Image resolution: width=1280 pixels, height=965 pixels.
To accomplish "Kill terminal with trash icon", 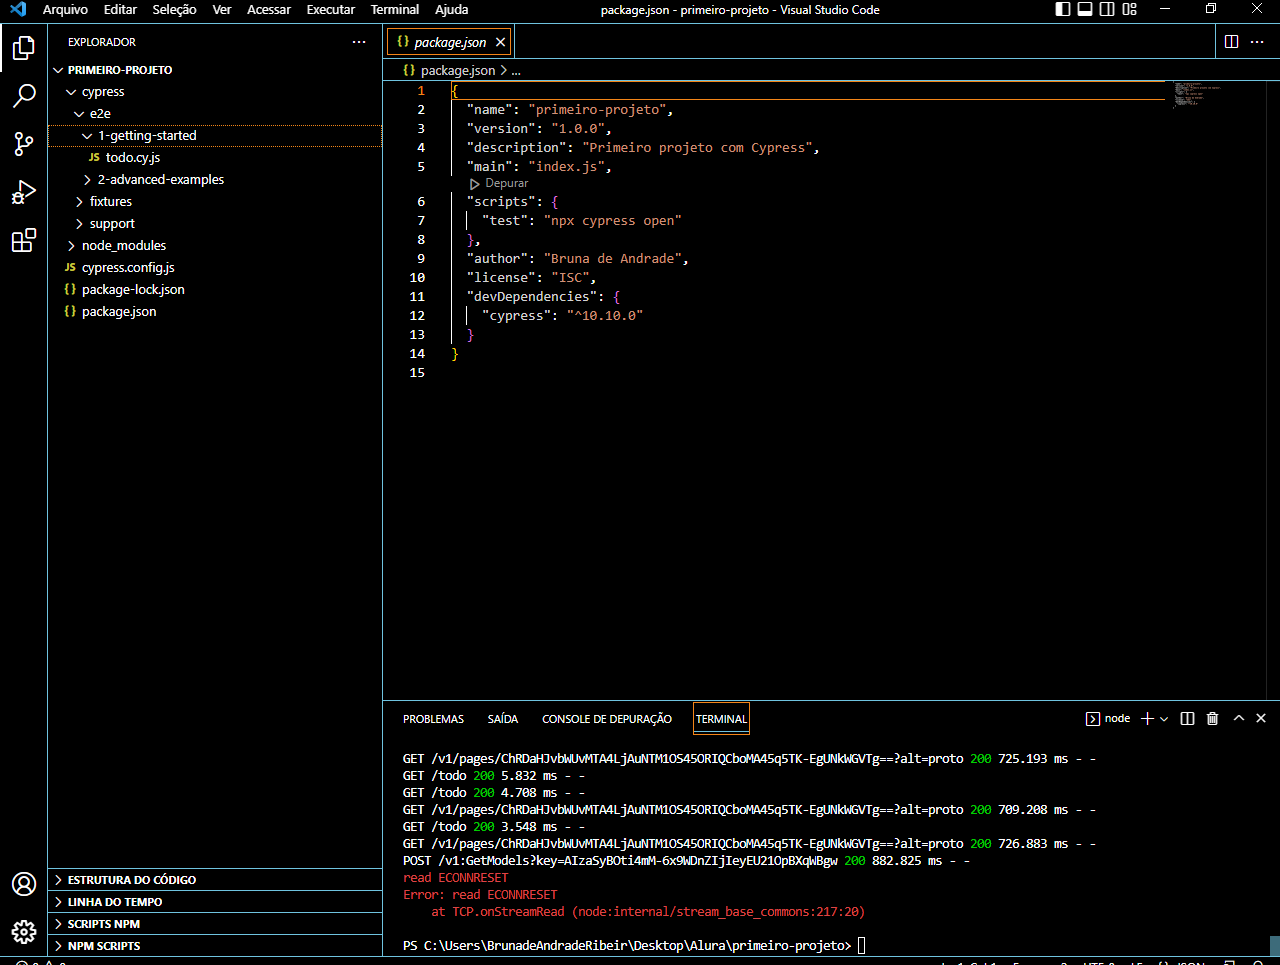I will [1212, 718].
